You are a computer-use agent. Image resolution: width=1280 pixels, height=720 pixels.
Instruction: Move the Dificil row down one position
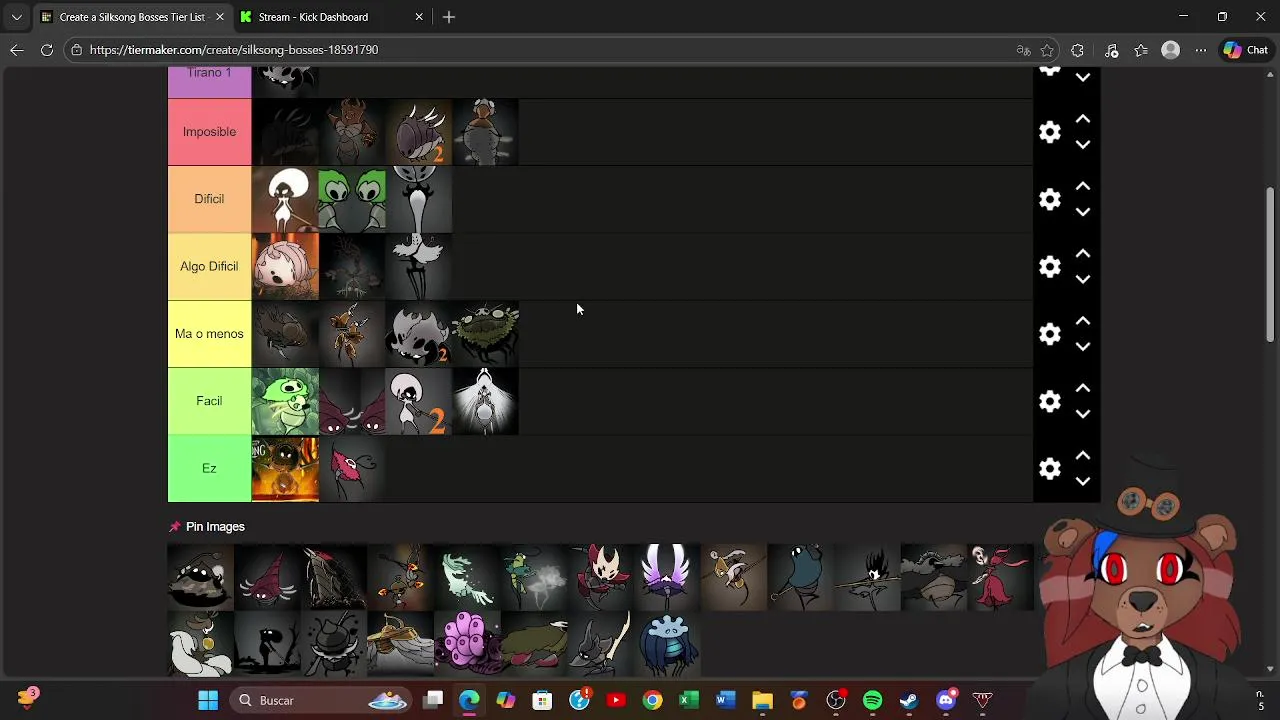tap(1082, 212)
